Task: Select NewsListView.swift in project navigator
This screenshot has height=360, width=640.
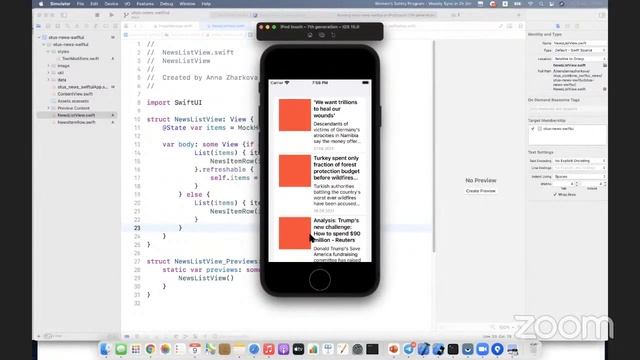Action: (76, 115)
